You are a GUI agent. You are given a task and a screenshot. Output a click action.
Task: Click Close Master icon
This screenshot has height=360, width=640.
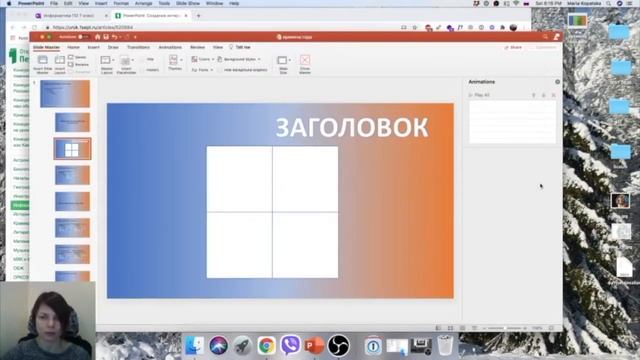(x=305, y=60)
